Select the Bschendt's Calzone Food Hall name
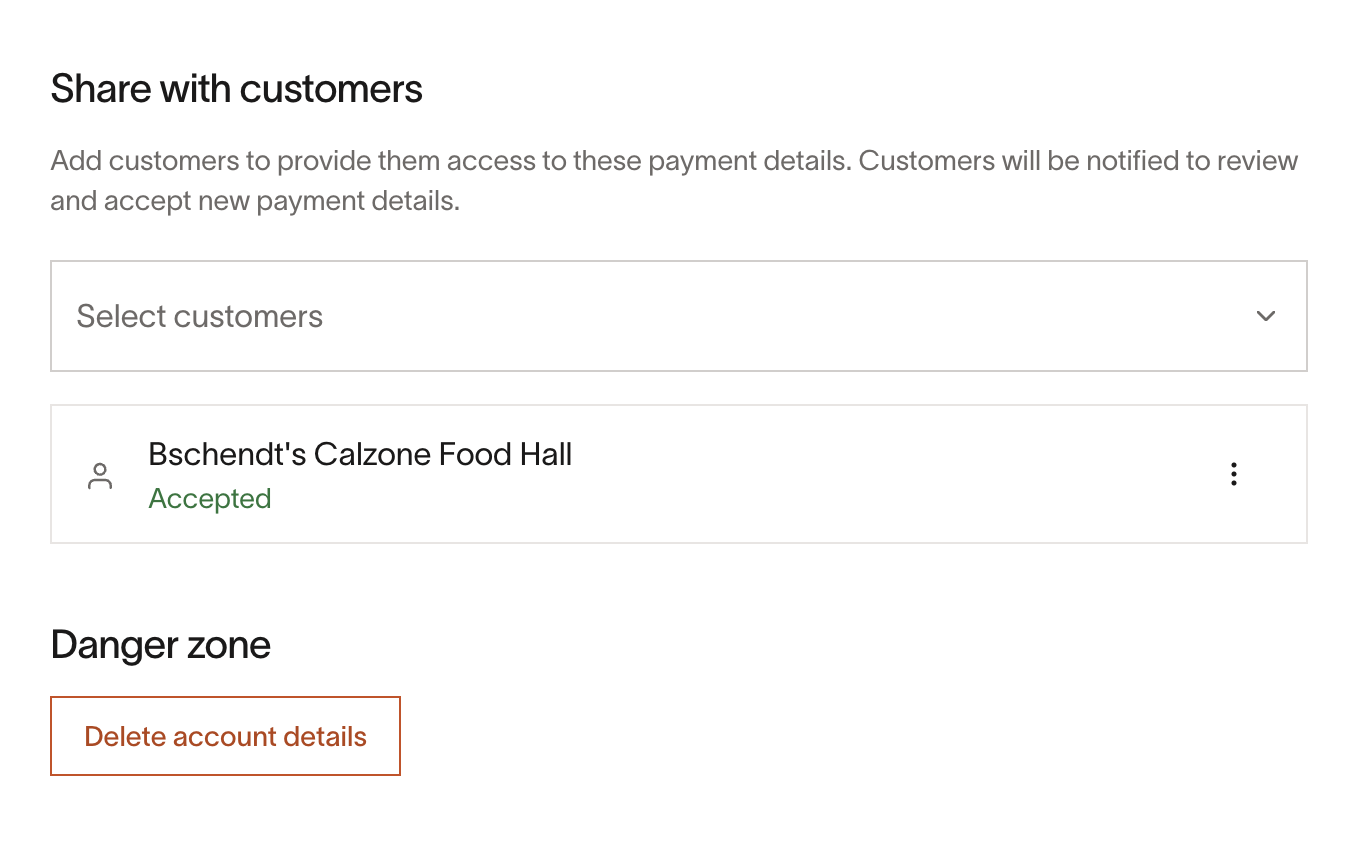Image resolution: width=1356 pixels, height=856 pixels. (x=360, y=455)
